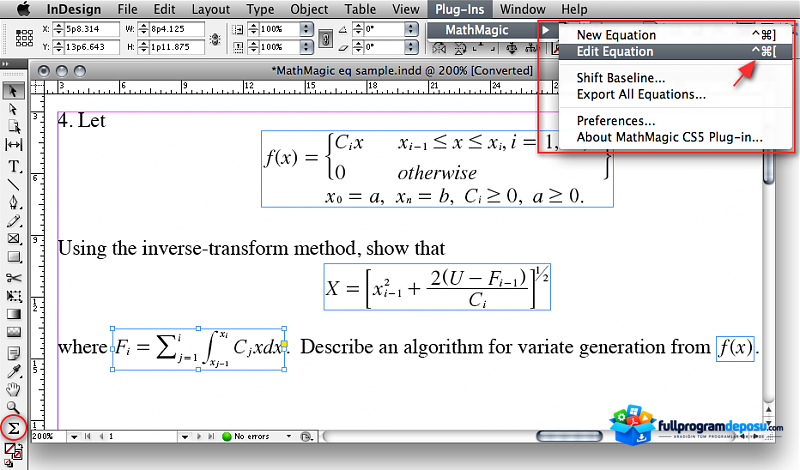Image resolution: width=800 pixels, height=470 pixels.
Task: Select the Pen tool
Action: tap(14, 203)
